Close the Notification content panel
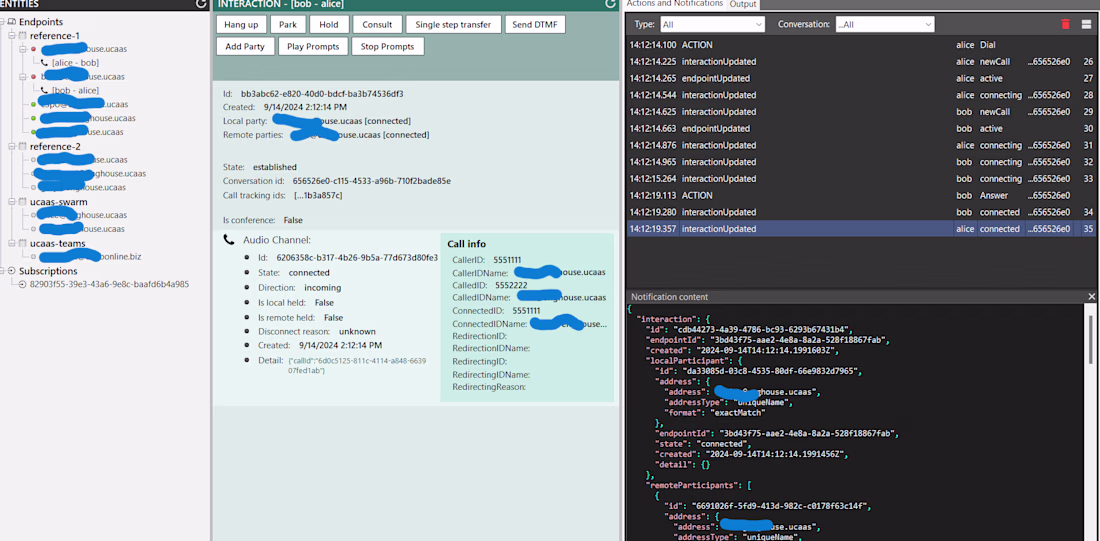Image resolution: width=1100 pixels, height=541 pixels. pyautogui.click(x=1091, y=297)
